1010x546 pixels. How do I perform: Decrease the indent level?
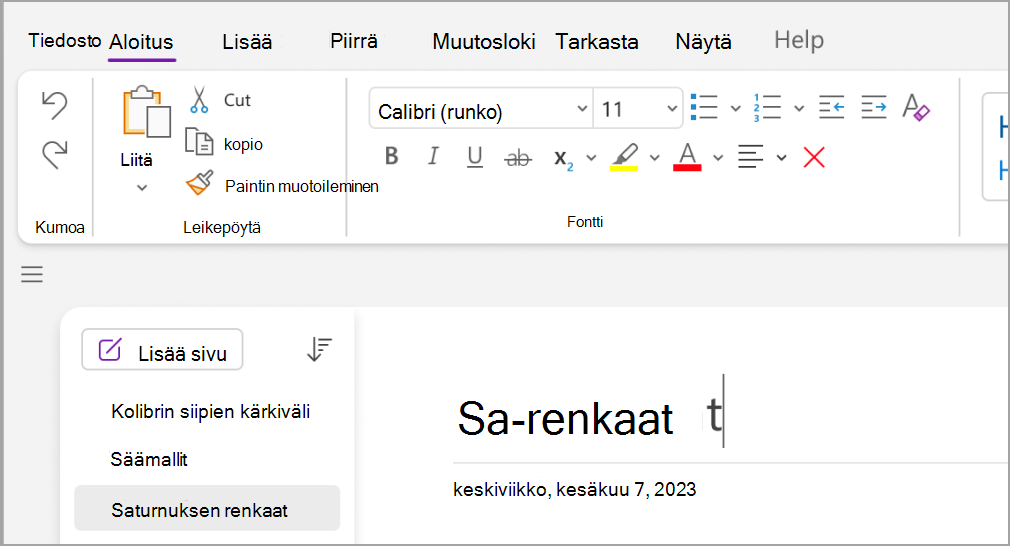point(832,107)
